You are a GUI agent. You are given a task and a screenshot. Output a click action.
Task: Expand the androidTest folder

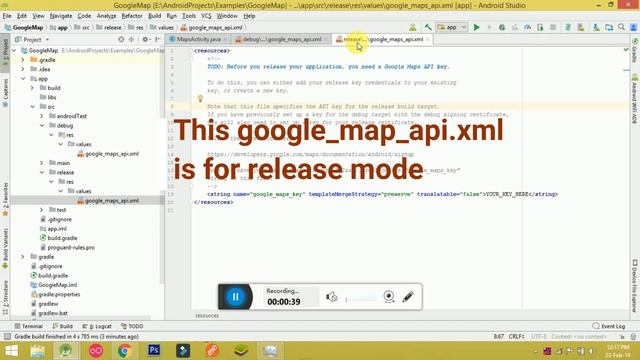pyautogui.click(x=42, y=116)
